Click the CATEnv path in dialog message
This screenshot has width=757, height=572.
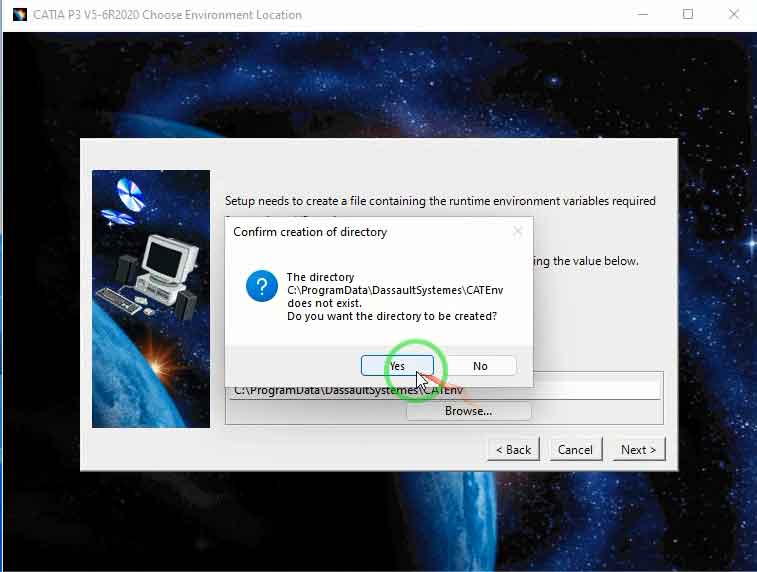coord(394,290)
